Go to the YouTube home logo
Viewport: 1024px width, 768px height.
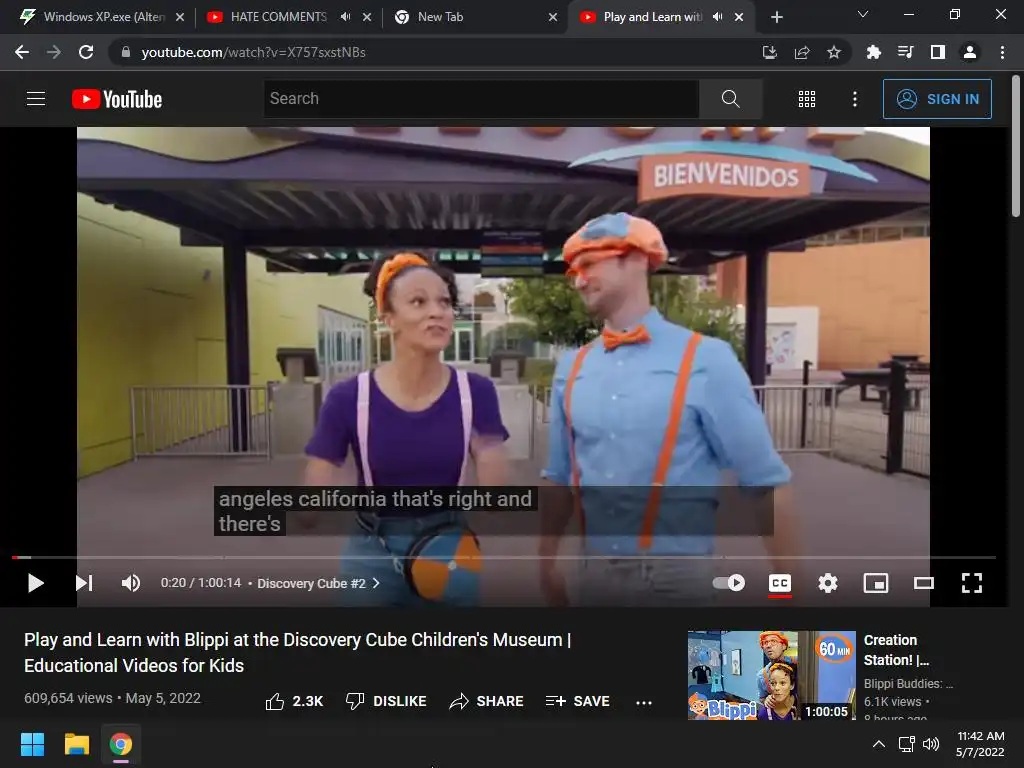point(117,99)
